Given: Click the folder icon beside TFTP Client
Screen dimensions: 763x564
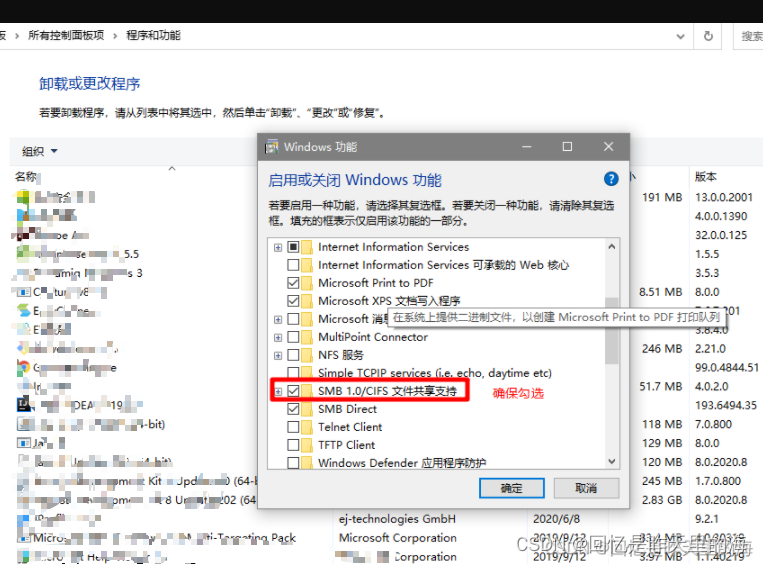Looking at the screenshot, I should [307, 445].
